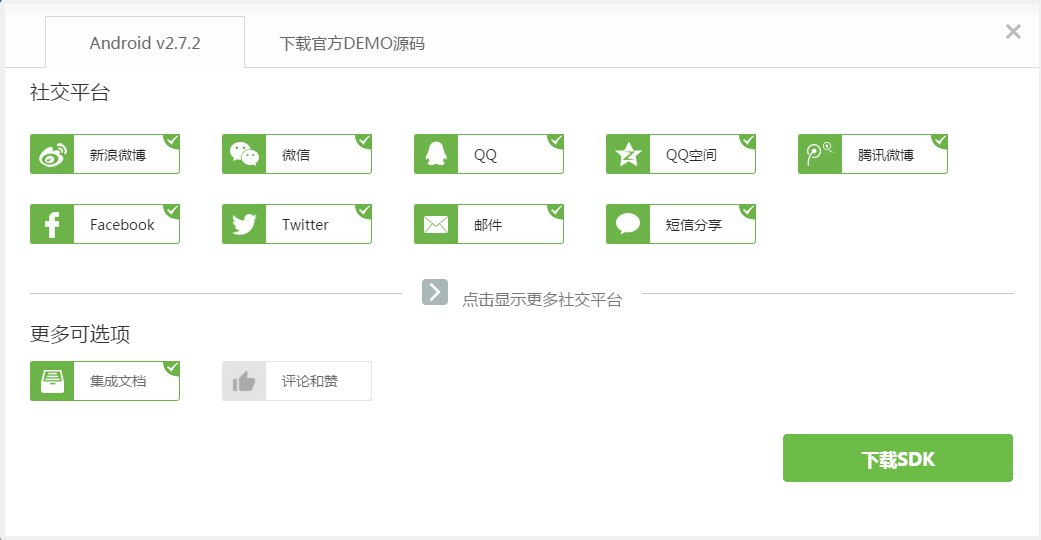The width and height of the screenshot is (1041, 540).
Task: Open the 下载官方DEMO源码 tab
Action: (x=352, y=44)
